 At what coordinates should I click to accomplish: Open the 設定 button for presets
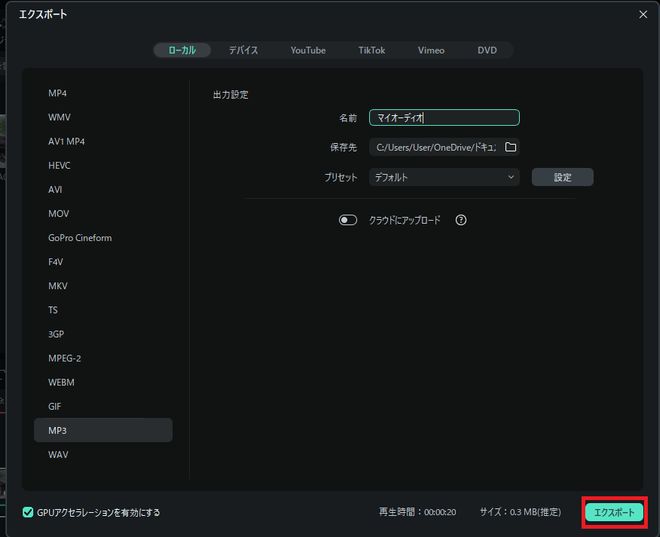coord(562,177)
